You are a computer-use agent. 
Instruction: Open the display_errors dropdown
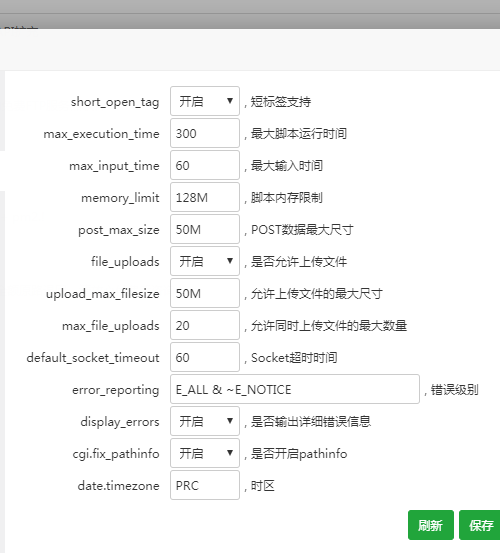coord(205,421)
